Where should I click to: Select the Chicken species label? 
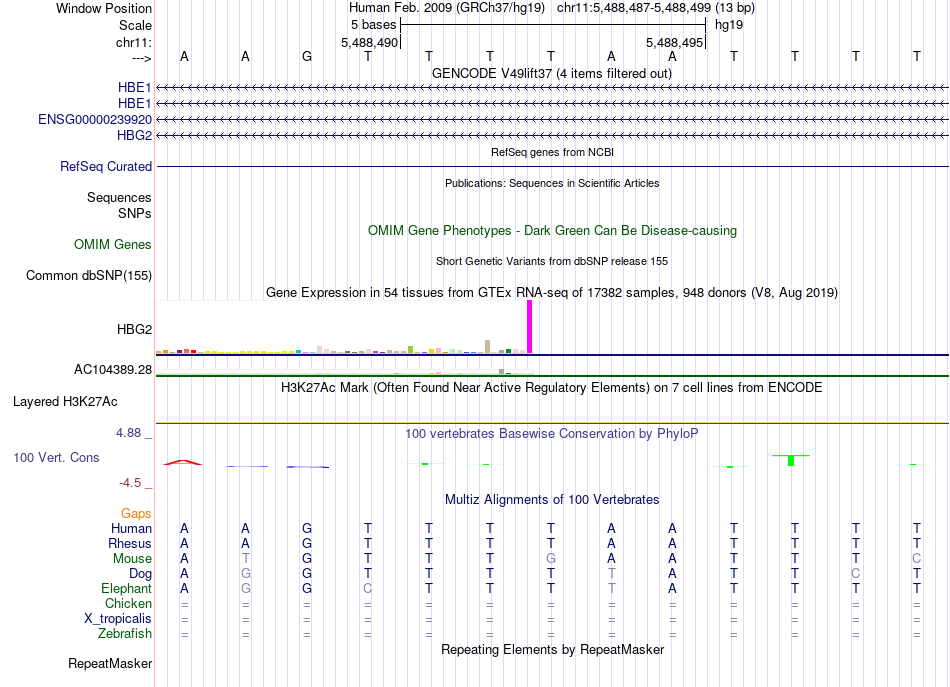click(x=128, y=603)
